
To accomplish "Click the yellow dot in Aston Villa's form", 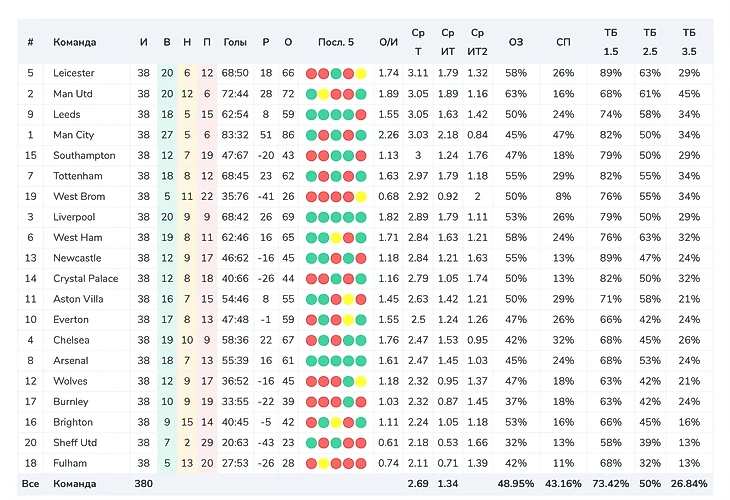I will (348, 299).
